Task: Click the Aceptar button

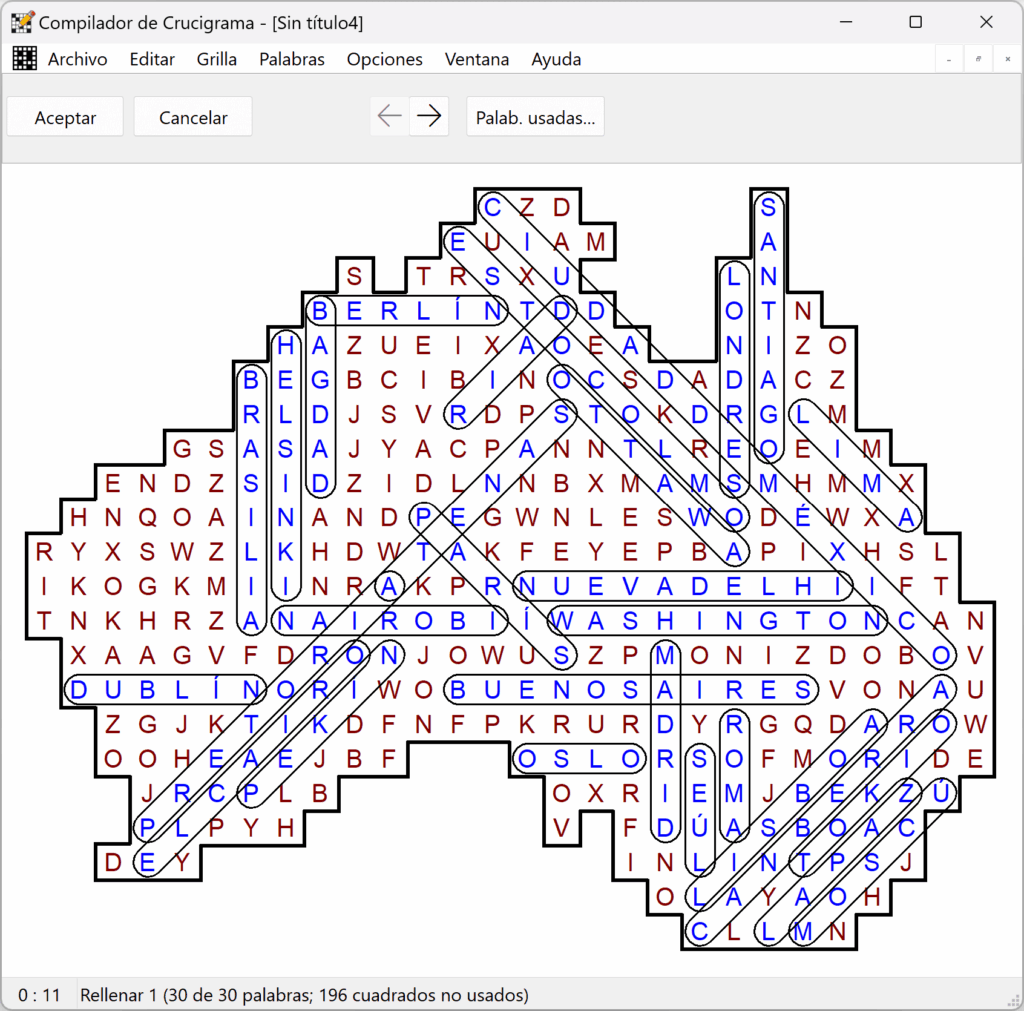Action: [x=65, y=117]
